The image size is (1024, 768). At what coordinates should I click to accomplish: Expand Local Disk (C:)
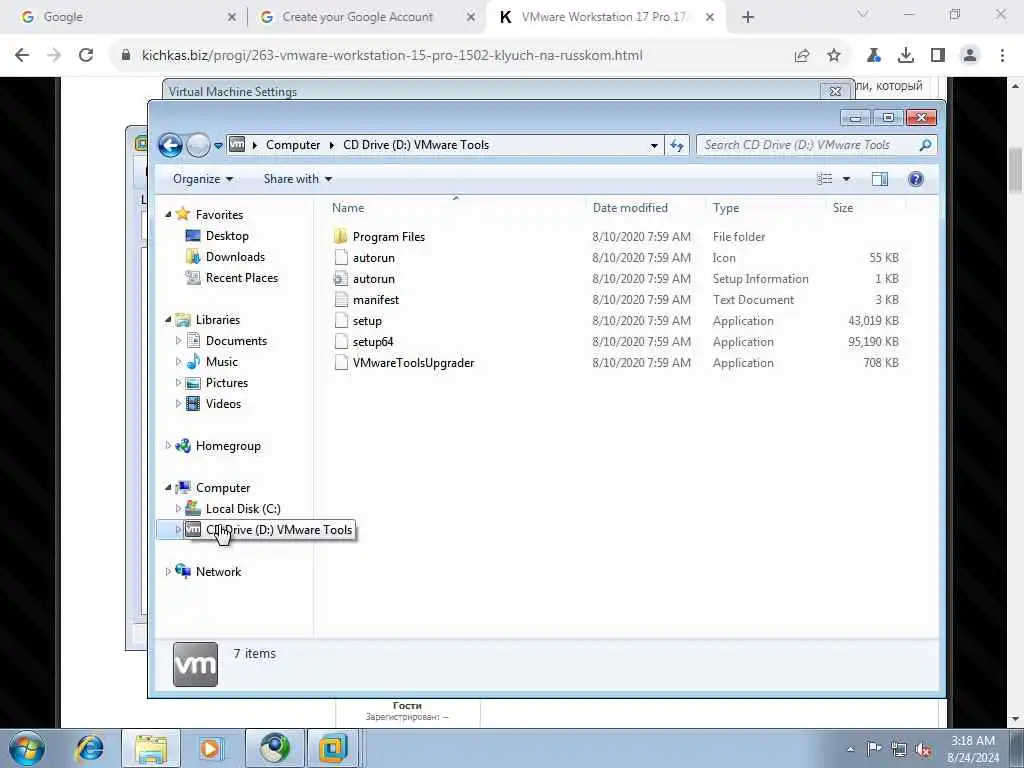pyautogui.click(x=178, y=508)
